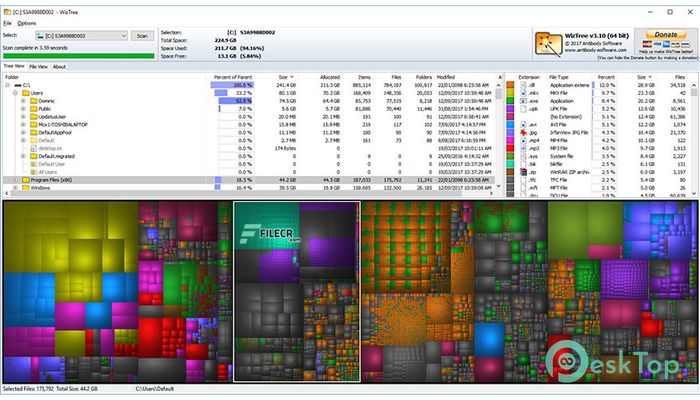The width and height of the screenshot is (700, 400).
Task: Click the .exe file type icon
Action: pyautogui.click(x=523, y=101)
